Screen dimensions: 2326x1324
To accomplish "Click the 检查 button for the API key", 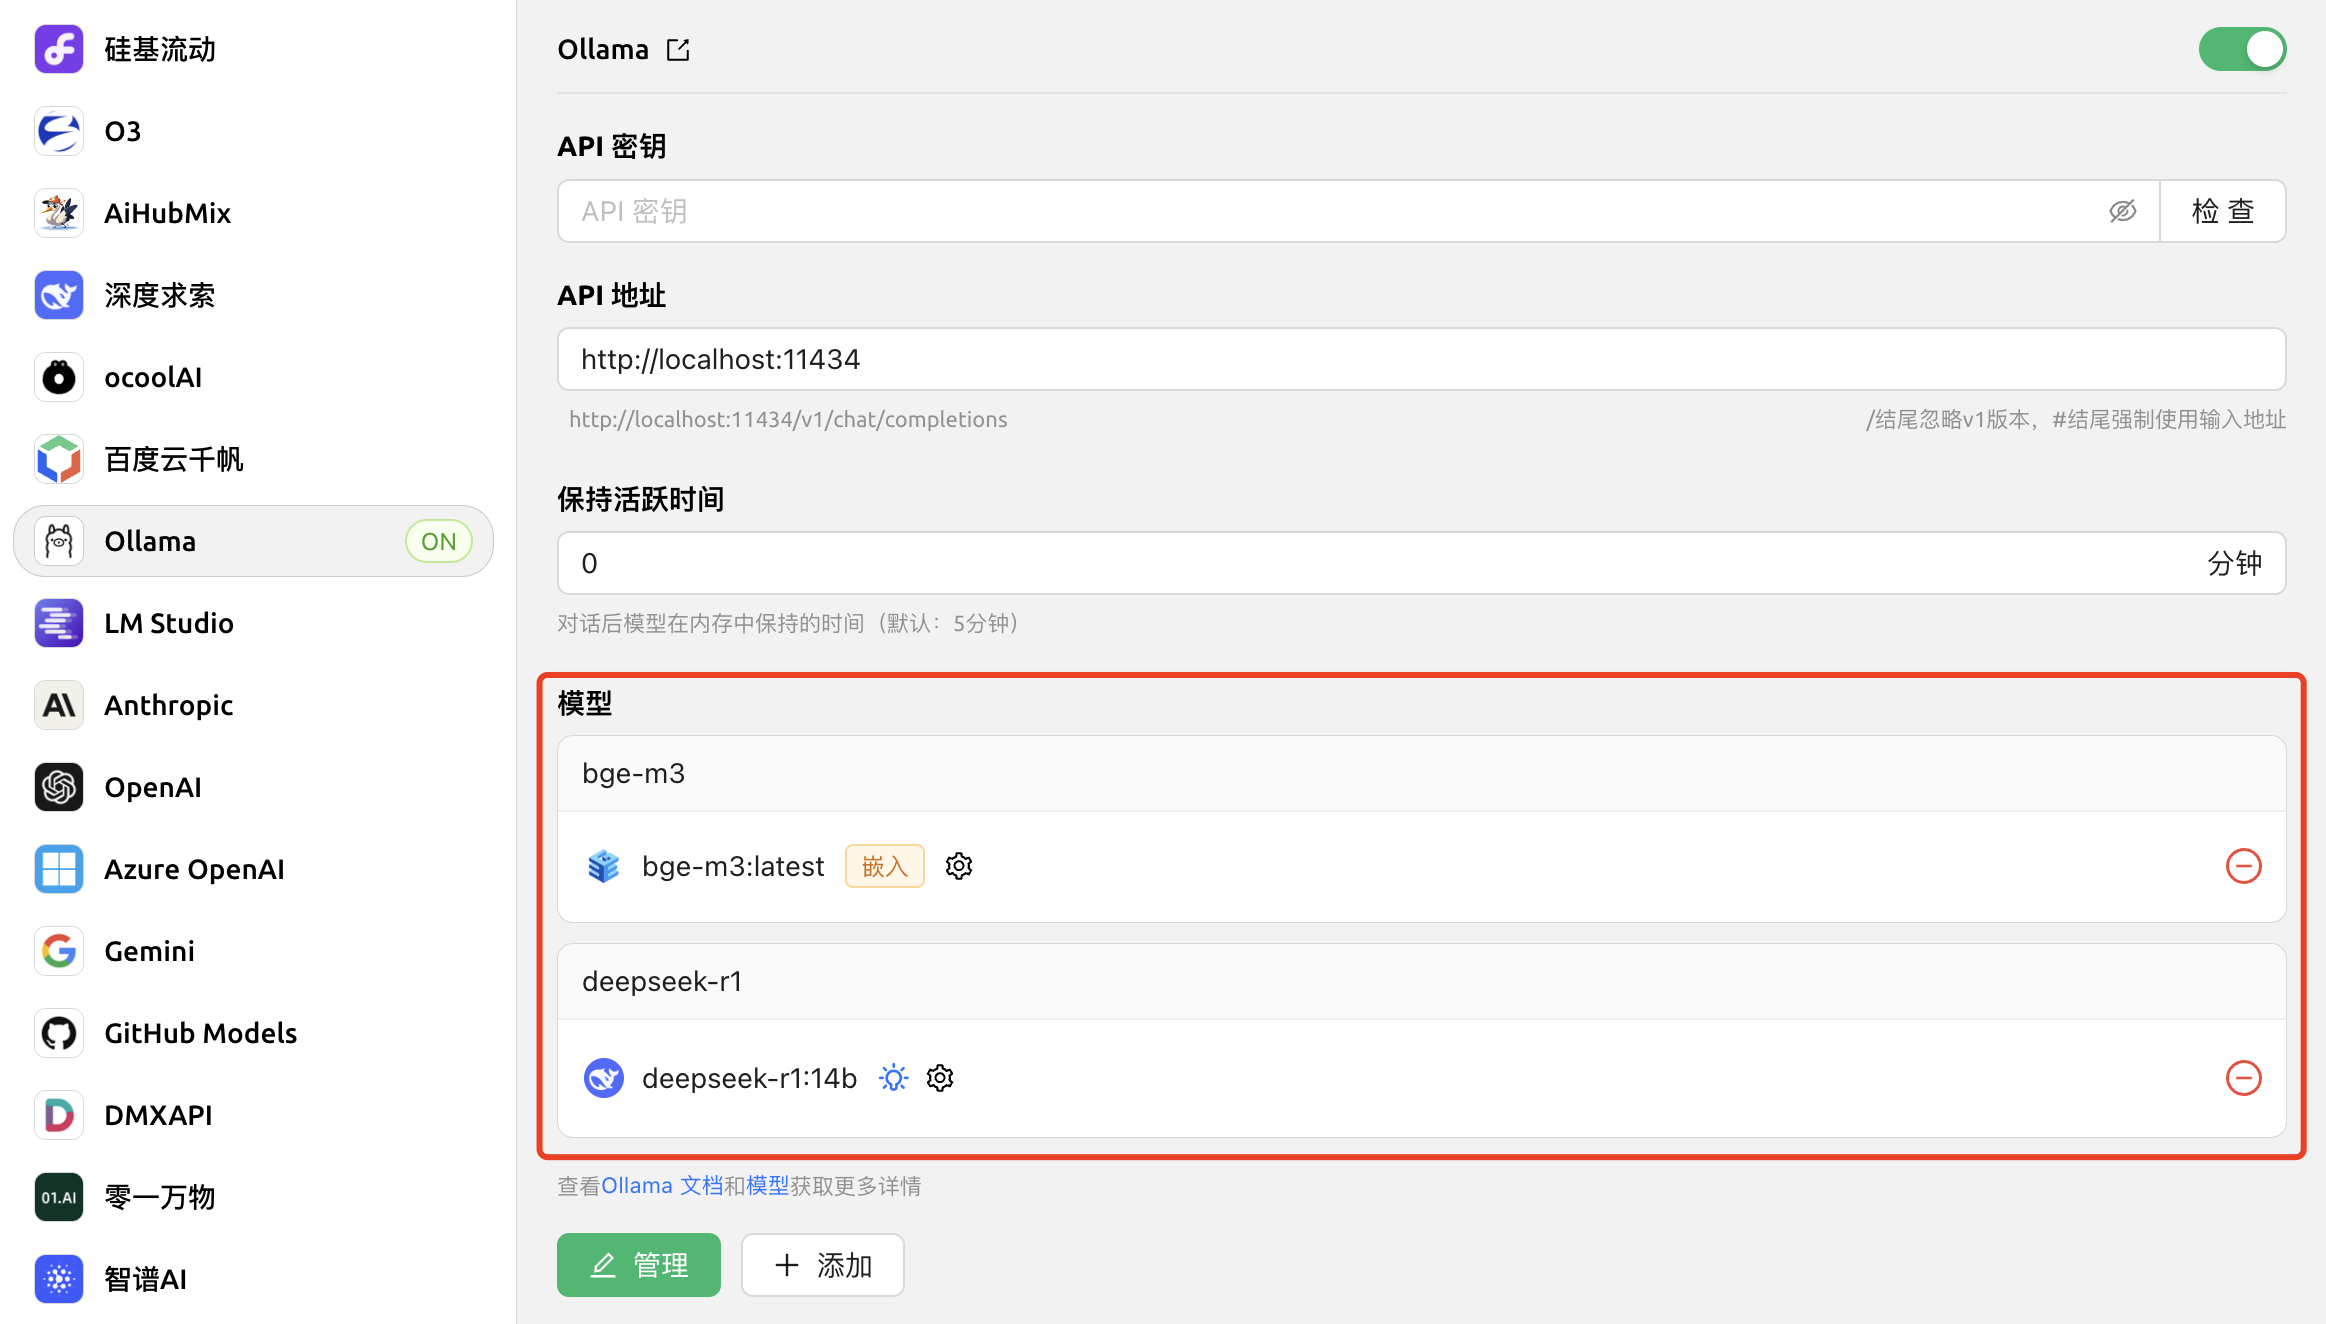I will click(2222, 211).
